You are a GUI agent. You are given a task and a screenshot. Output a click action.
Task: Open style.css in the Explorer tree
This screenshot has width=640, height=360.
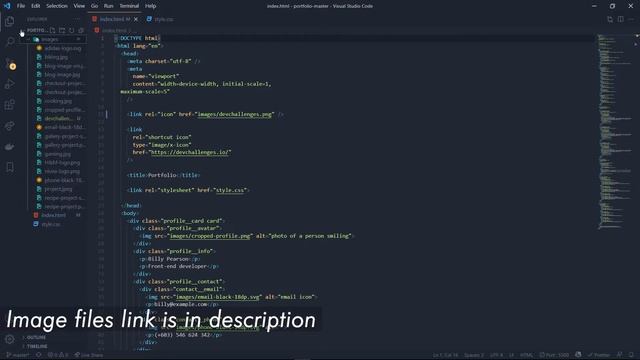click(52, 224)
